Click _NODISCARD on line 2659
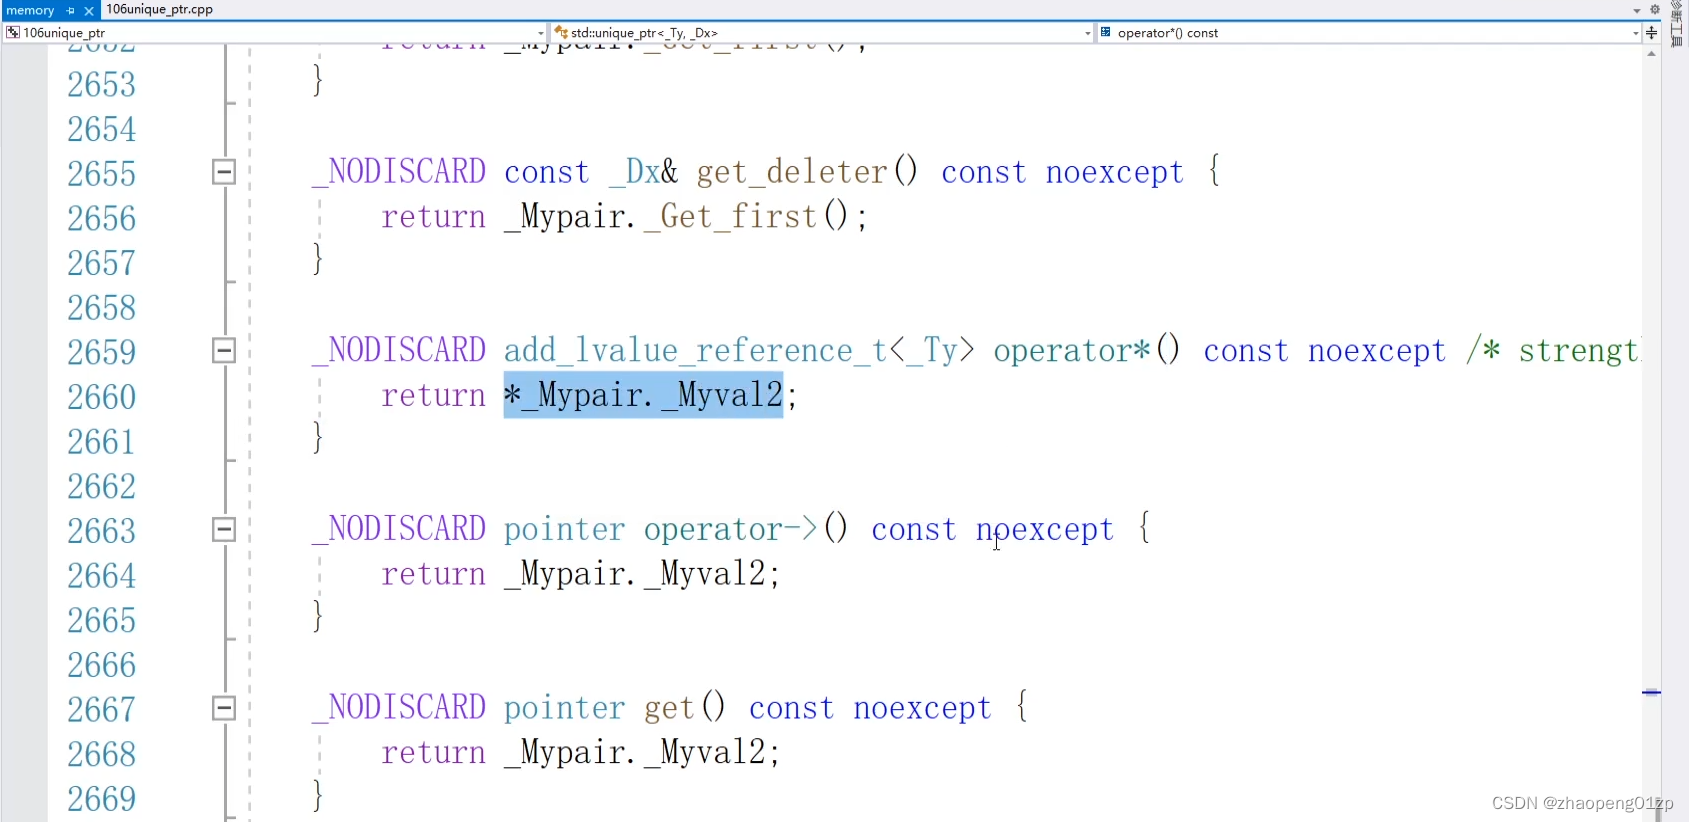Screen dimensions: 1689x822 [399, 351]
